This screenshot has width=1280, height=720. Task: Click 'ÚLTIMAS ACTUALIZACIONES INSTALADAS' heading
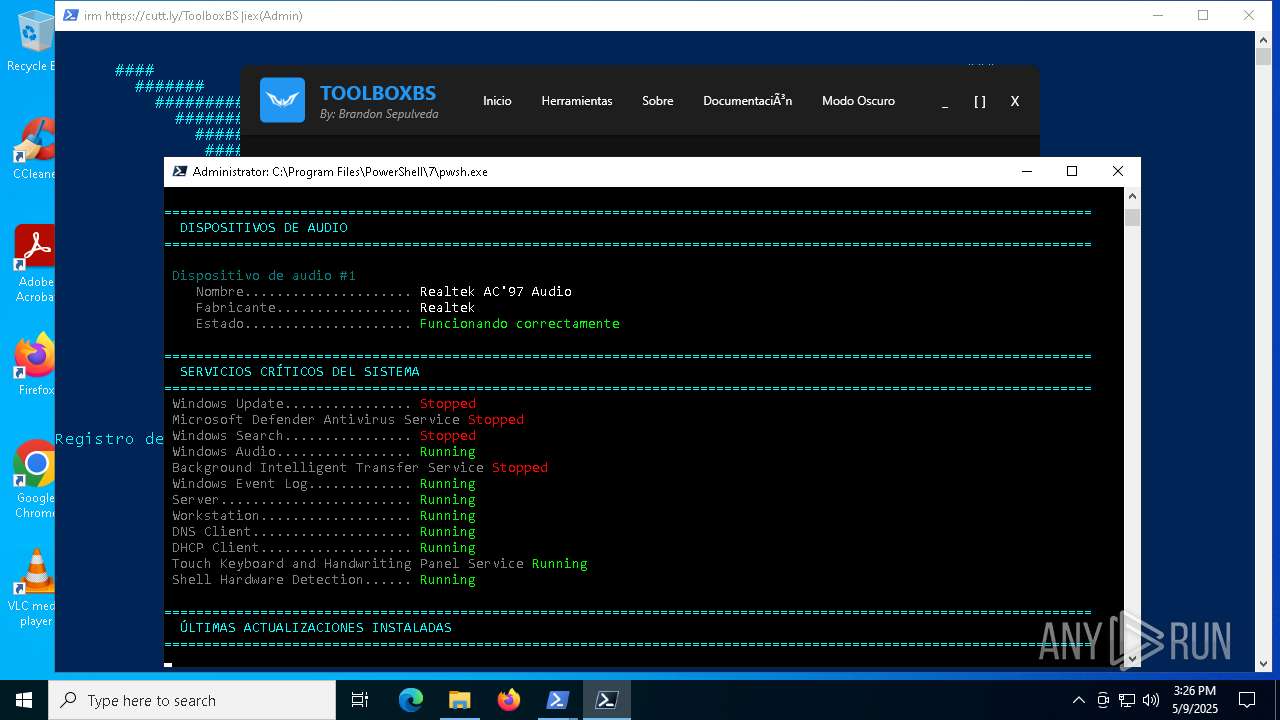[x=315, y=627]
